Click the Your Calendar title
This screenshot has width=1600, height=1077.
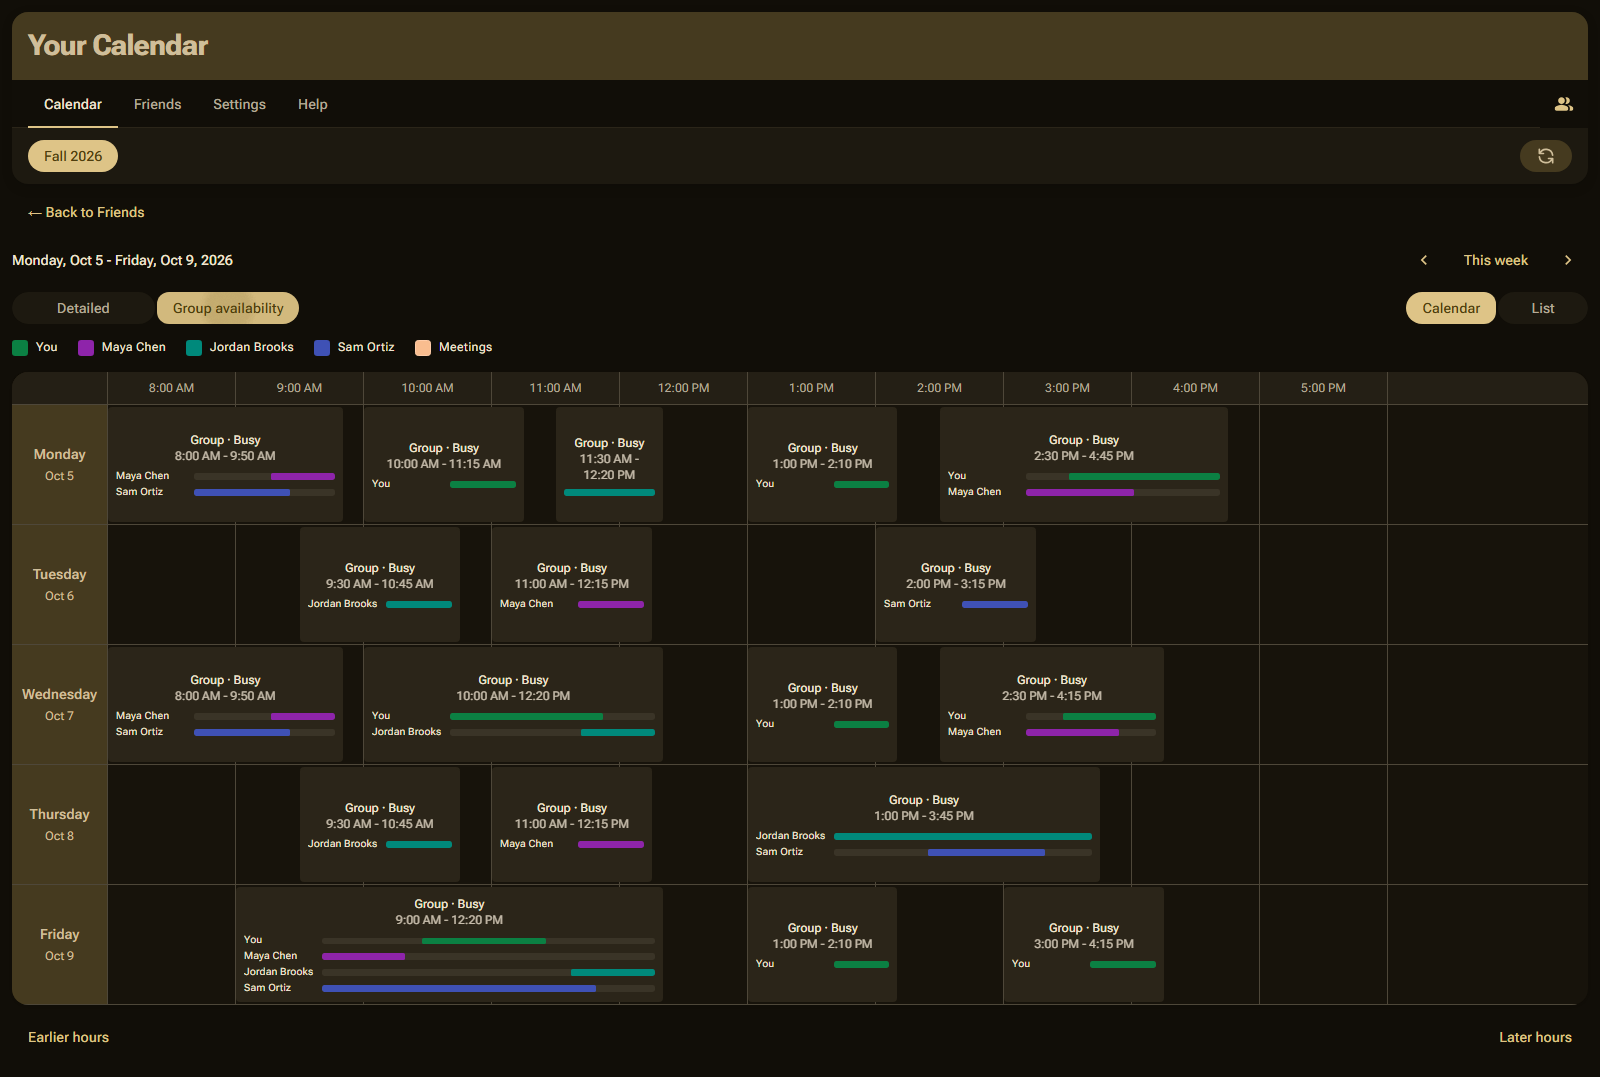118,45
